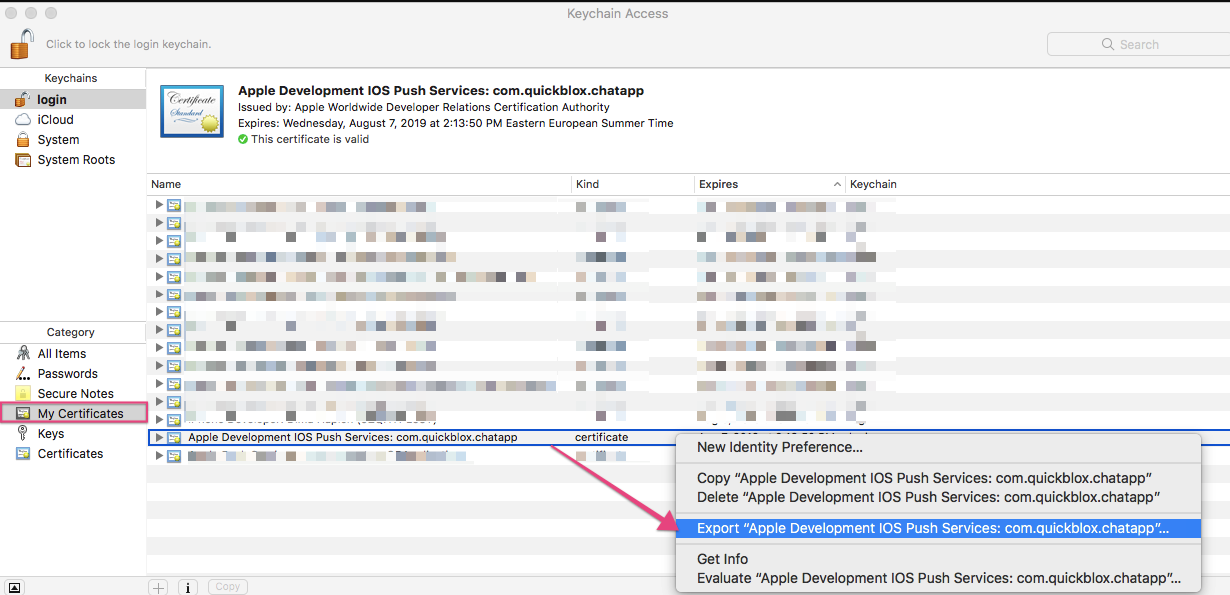Image resolution: width=1230 pixels, height=595 pixels.
Task: Click the Copy button in bottom bar
Action: pyautogui.click(x=228, y=587)
